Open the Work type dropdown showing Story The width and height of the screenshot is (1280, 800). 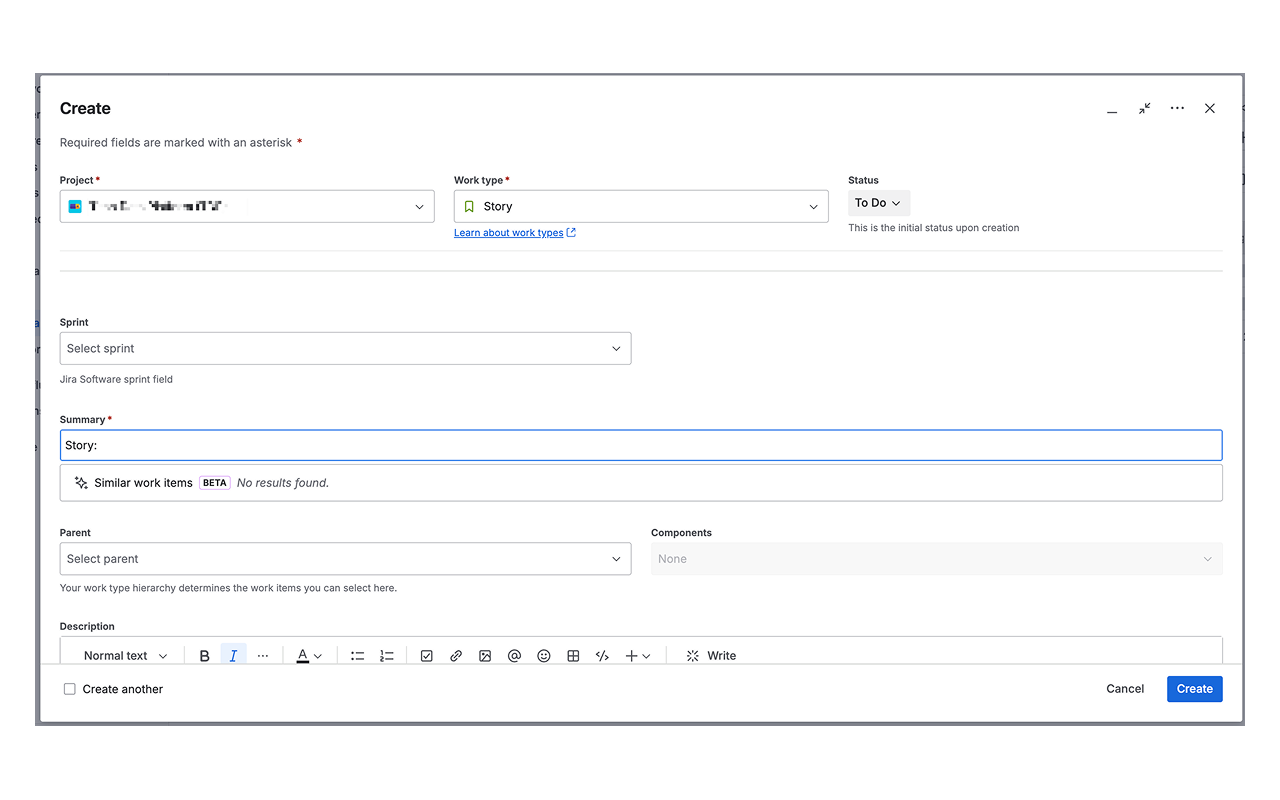point(641,206)
